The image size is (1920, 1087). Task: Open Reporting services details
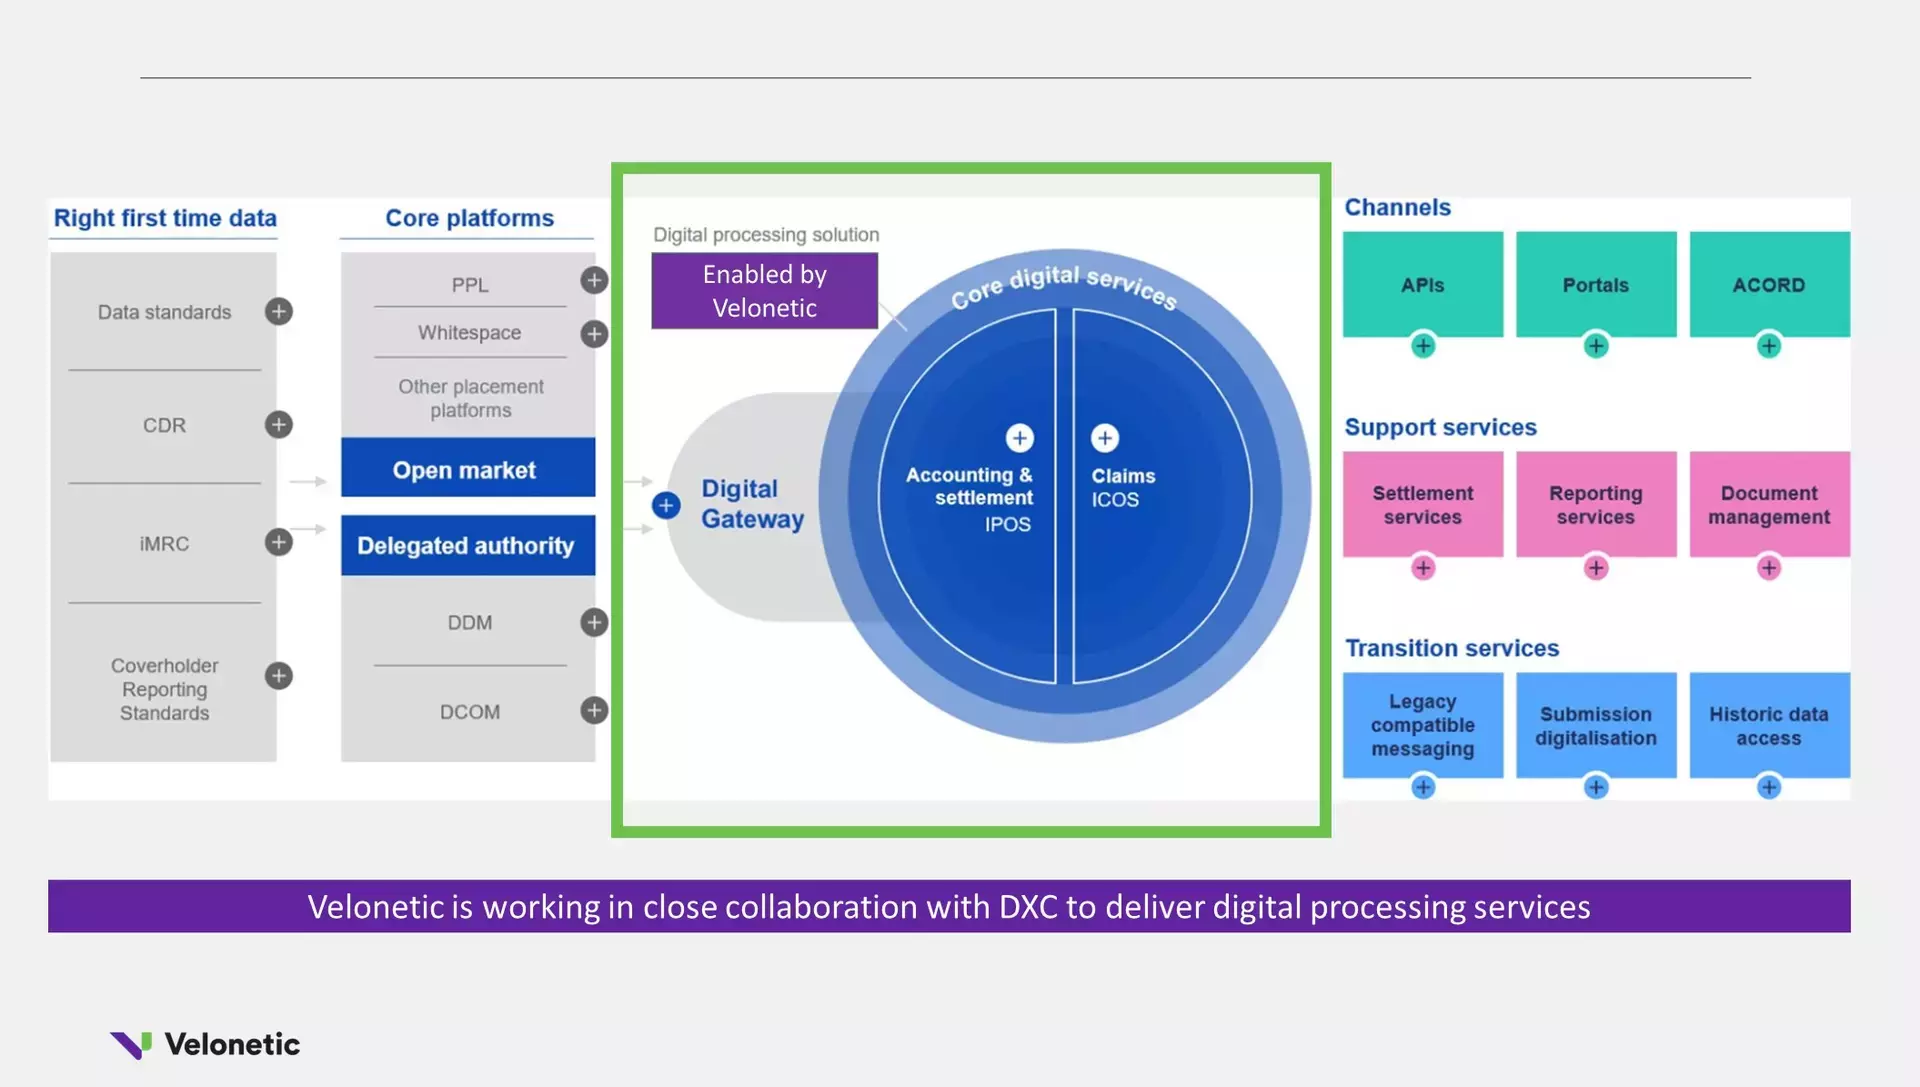point(1595,567)
